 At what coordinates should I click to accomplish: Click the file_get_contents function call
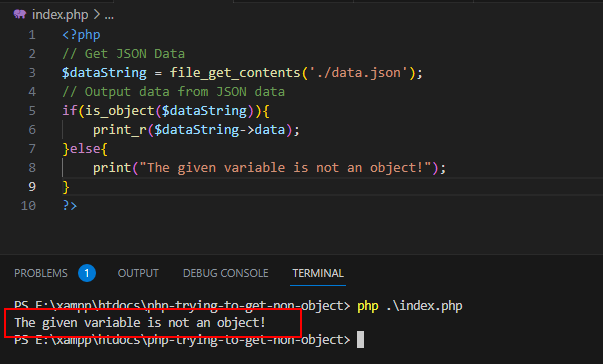235,73
